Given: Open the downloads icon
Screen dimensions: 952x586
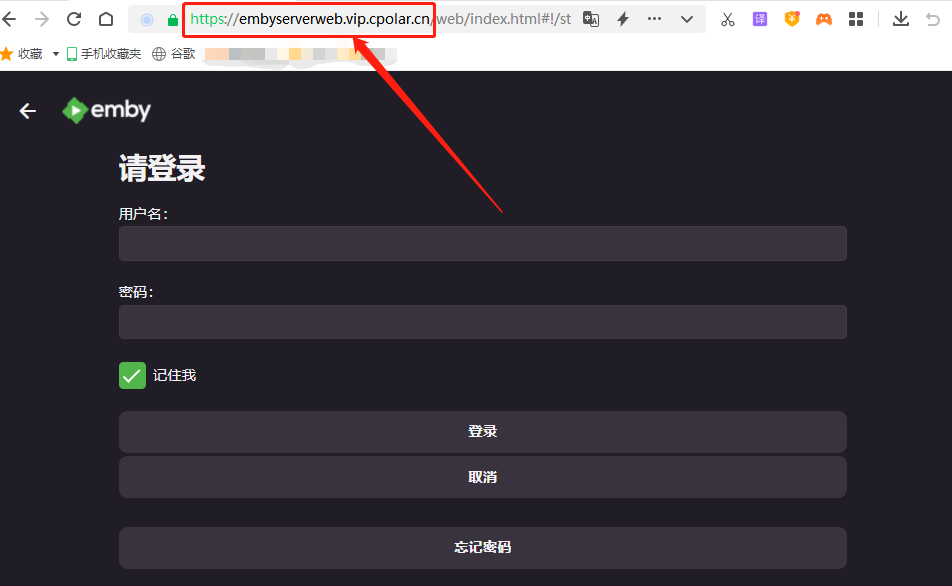Looking at the screenshot, I should point(901,19).
